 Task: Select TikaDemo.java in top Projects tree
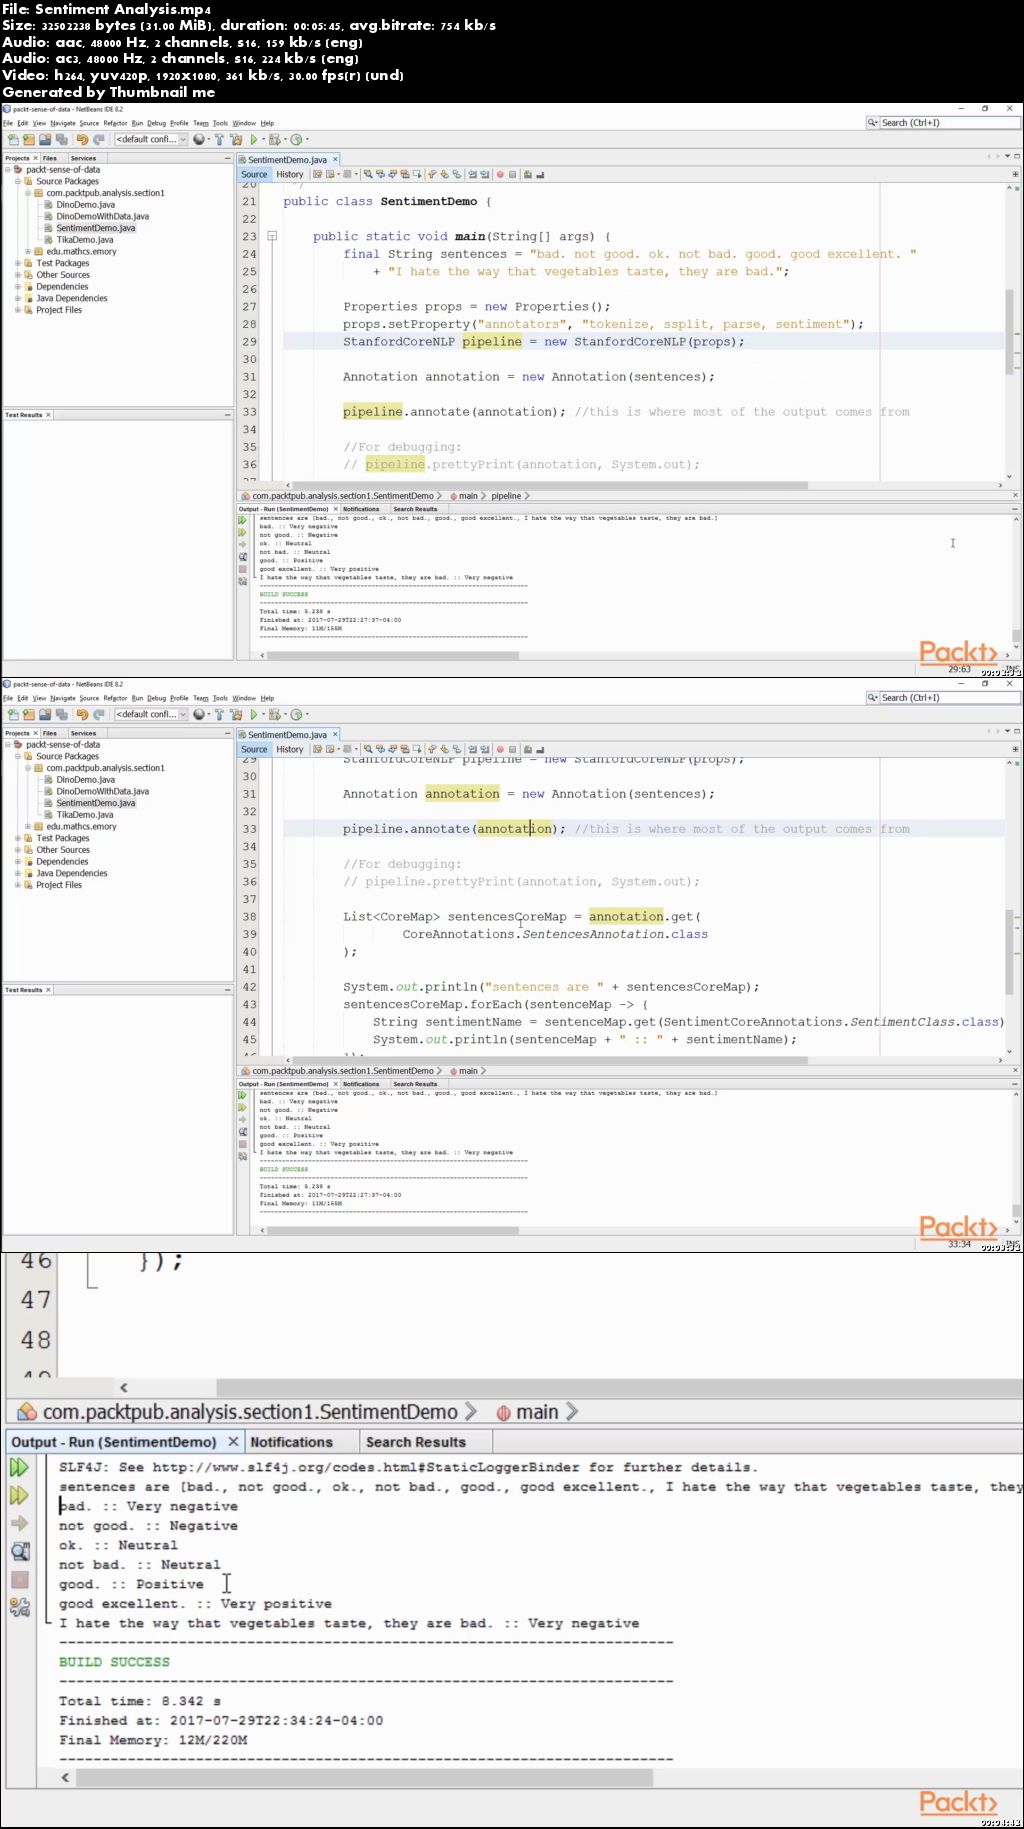84,240
